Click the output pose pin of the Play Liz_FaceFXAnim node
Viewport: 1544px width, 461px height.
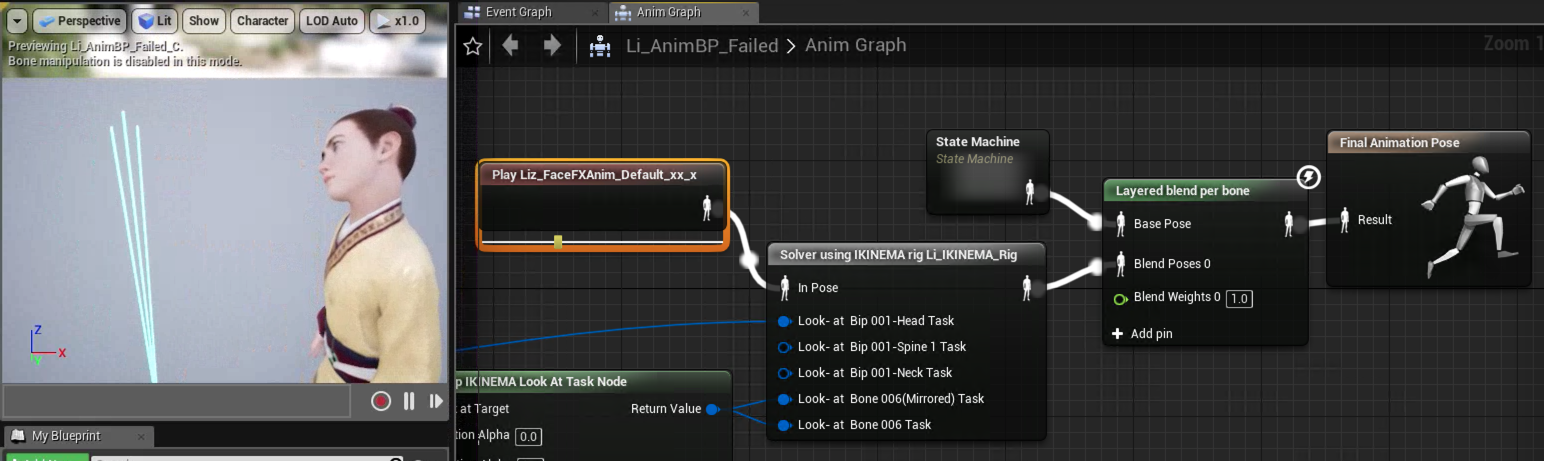coord(708,208)
